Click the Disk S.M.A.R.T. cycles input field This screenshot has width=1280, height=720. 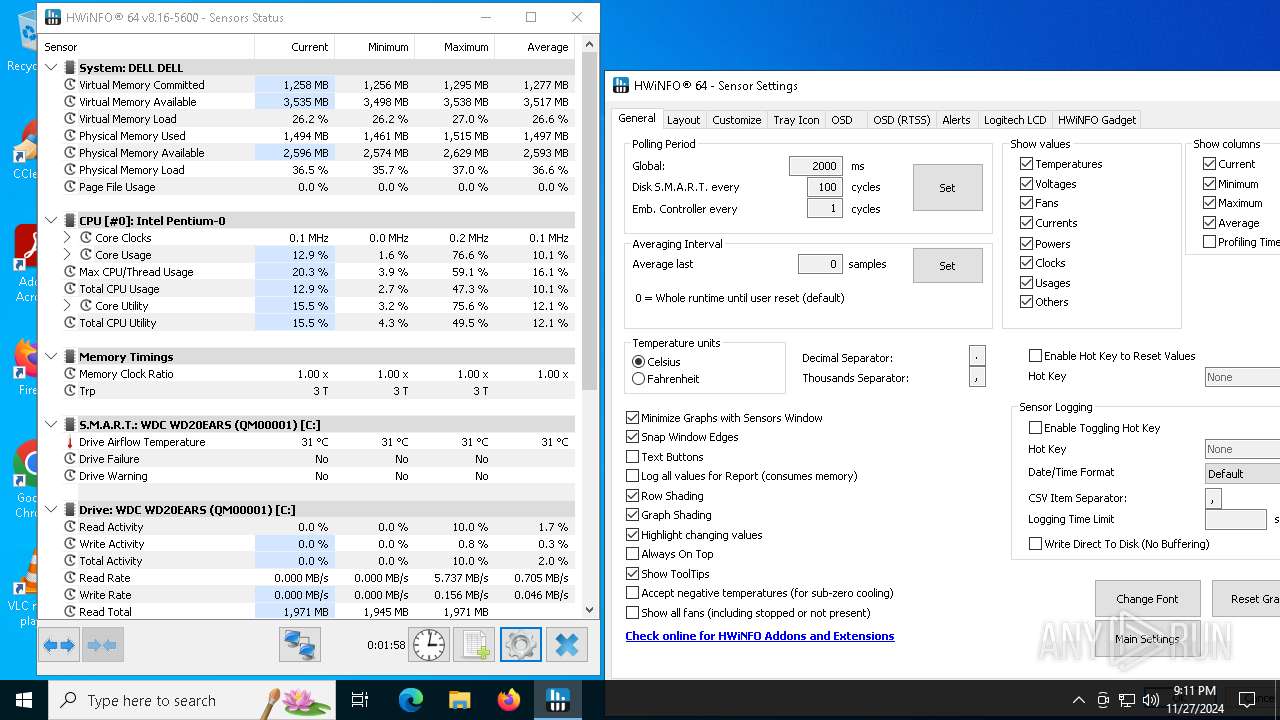824,187
